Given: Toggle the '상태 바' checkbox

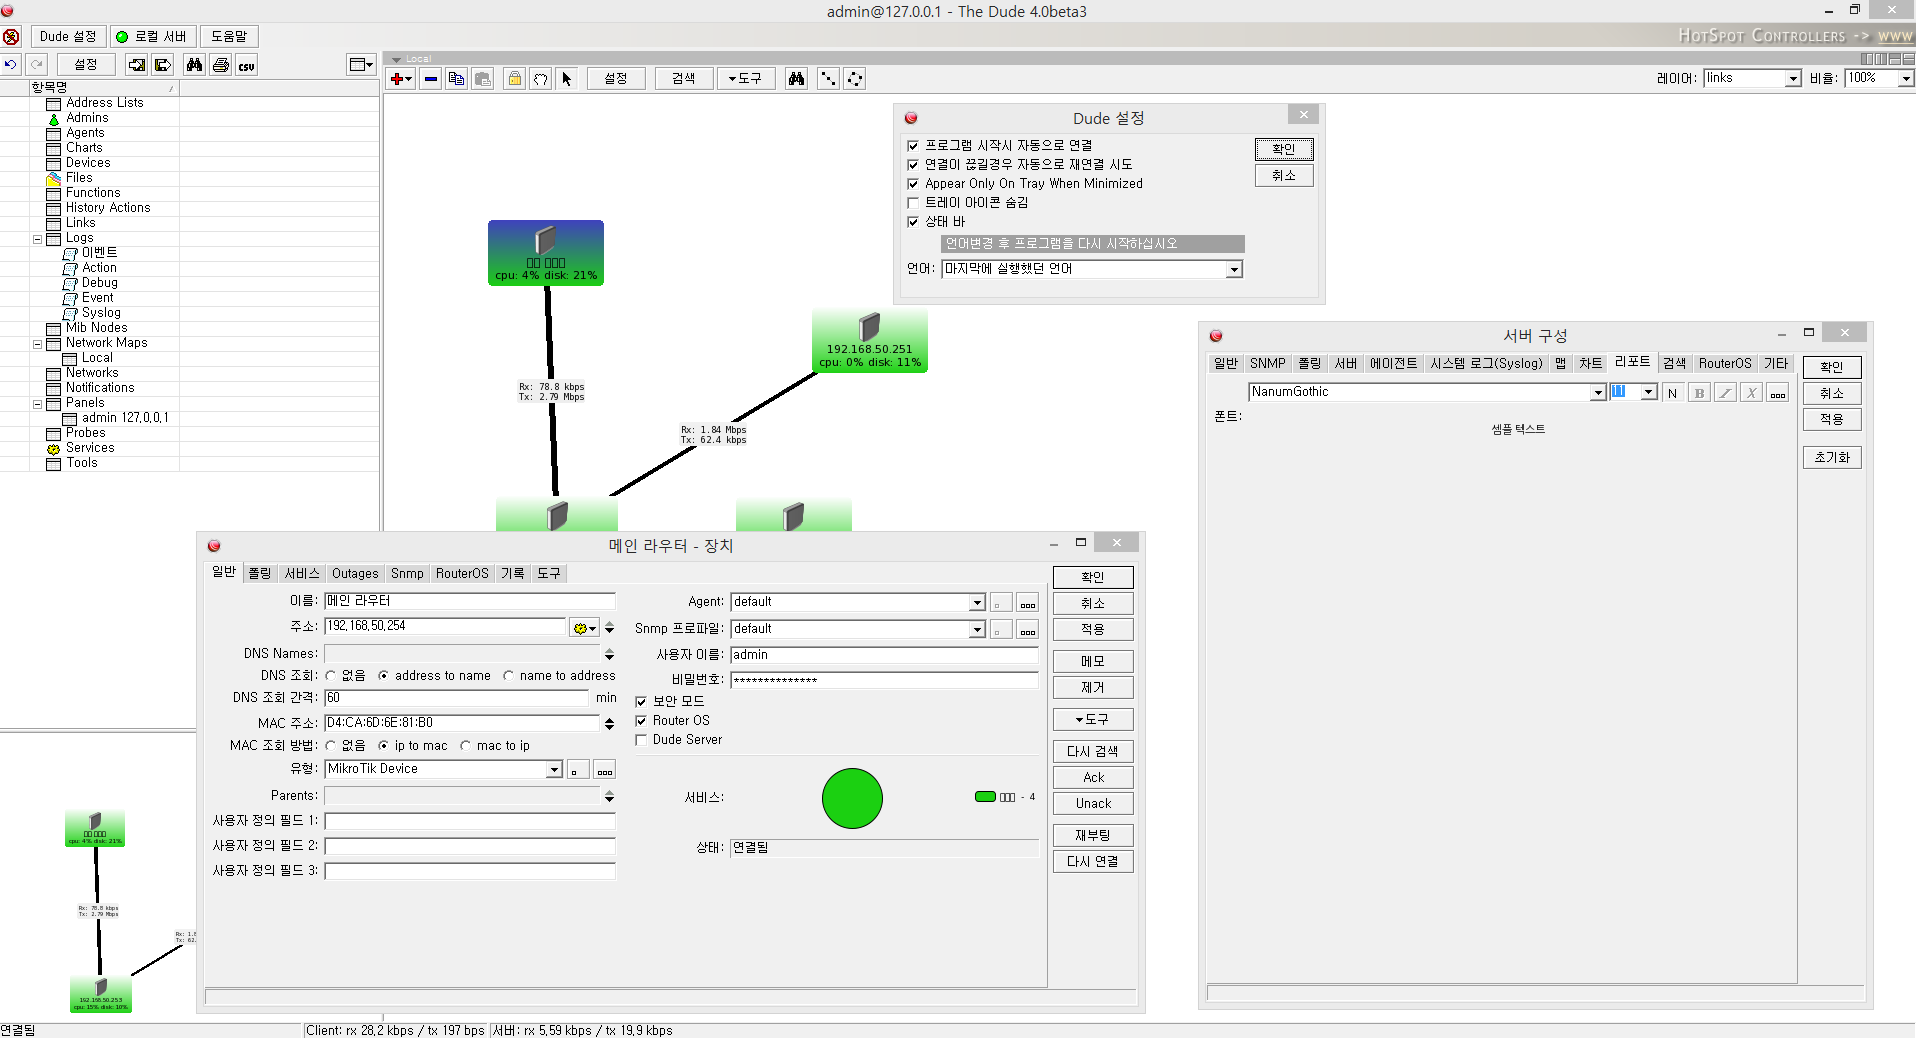Looking at the screenshot, I should click(913, 222).
